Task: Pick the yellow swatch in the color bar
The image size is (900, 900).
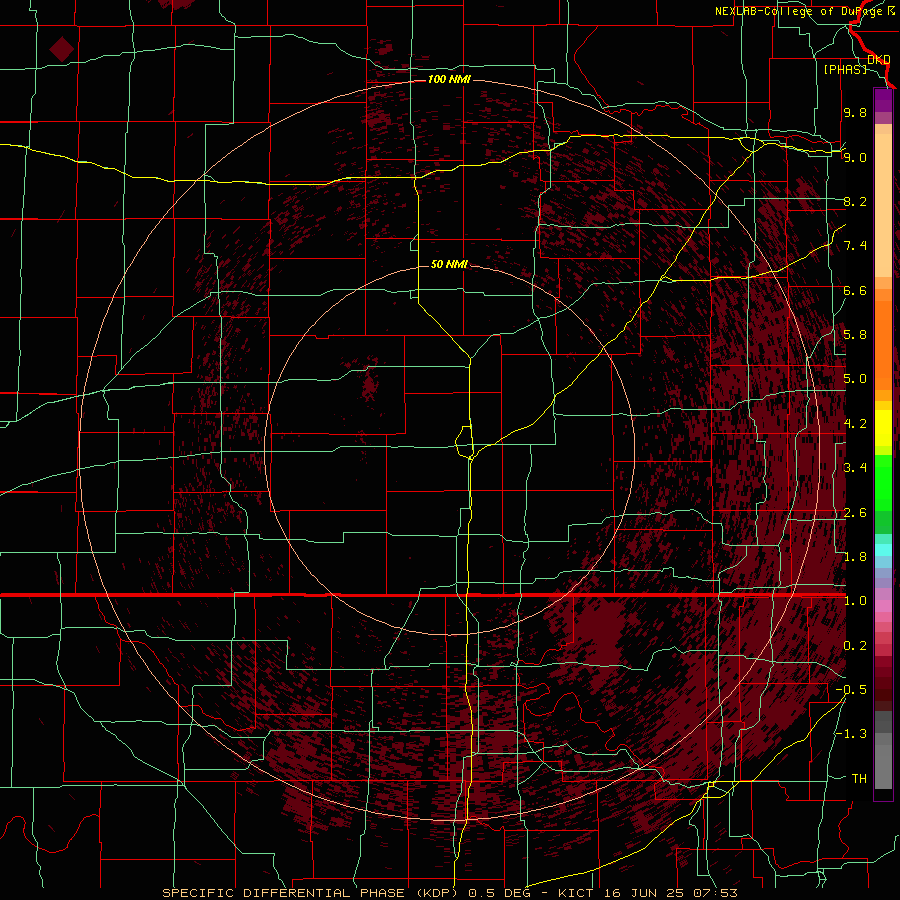Action: (883, 428)
